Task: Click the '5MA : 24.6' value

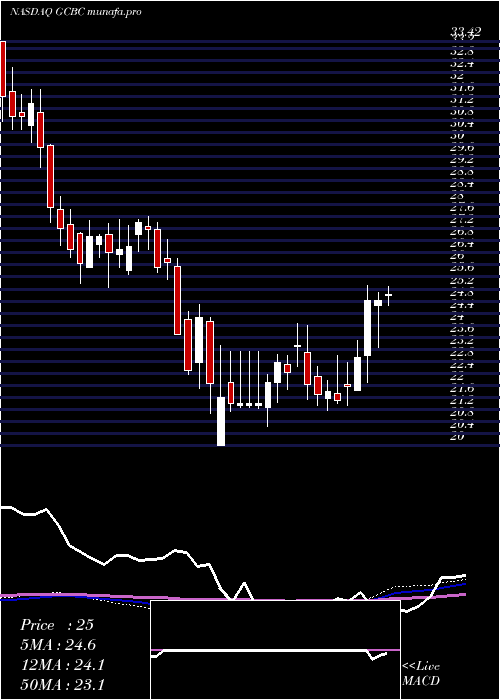Action: point(58,645)
